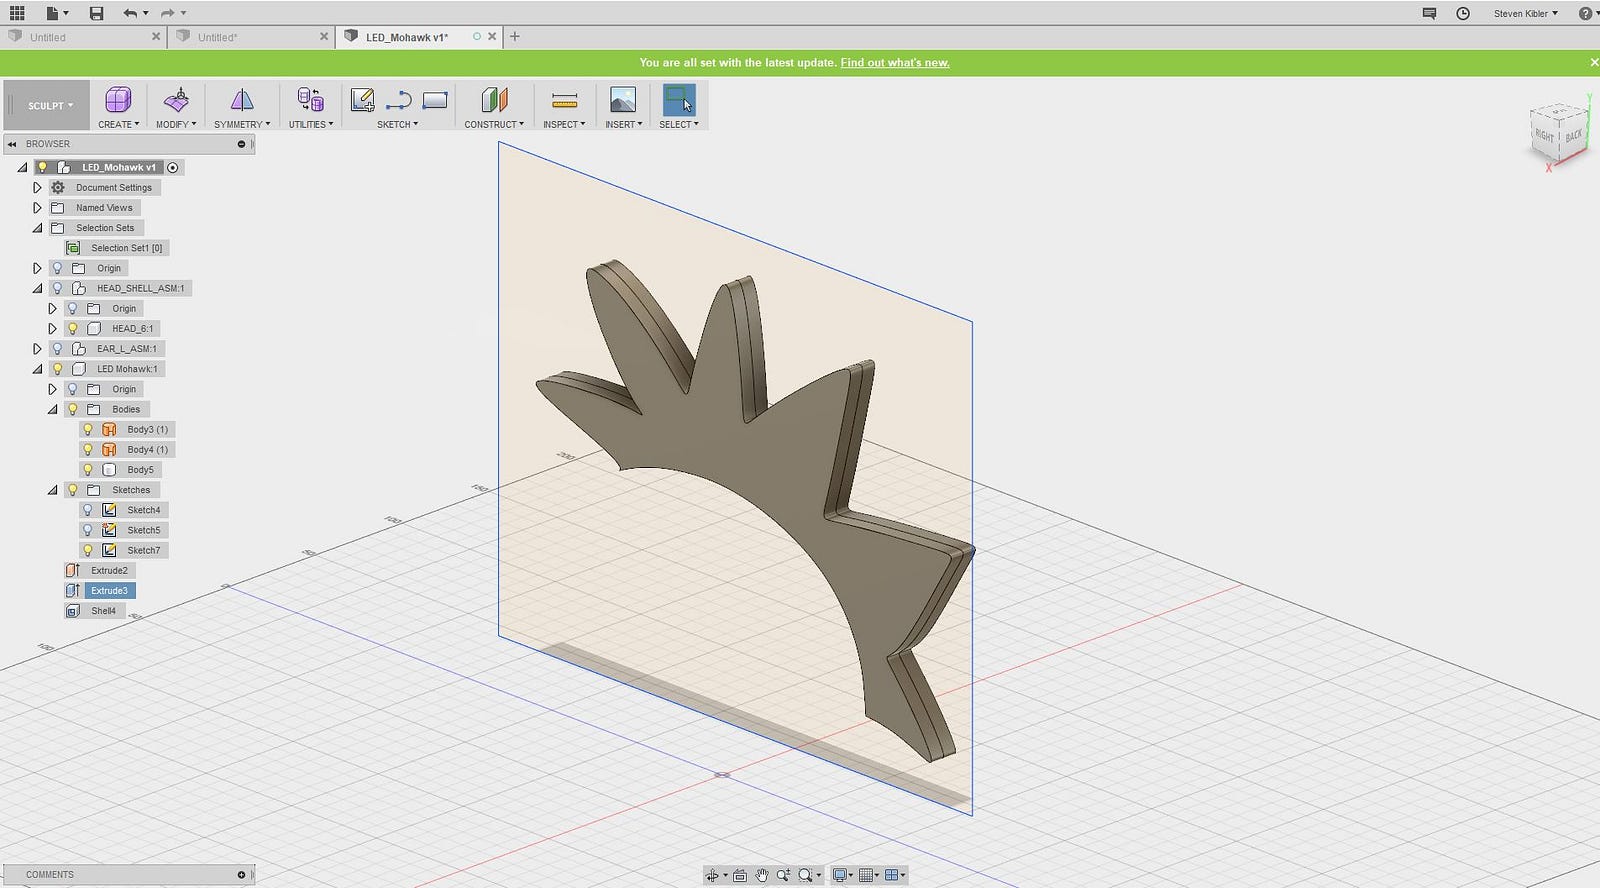
Task: Select the sketch Rectangle tool
Action: tap(435, 100)
